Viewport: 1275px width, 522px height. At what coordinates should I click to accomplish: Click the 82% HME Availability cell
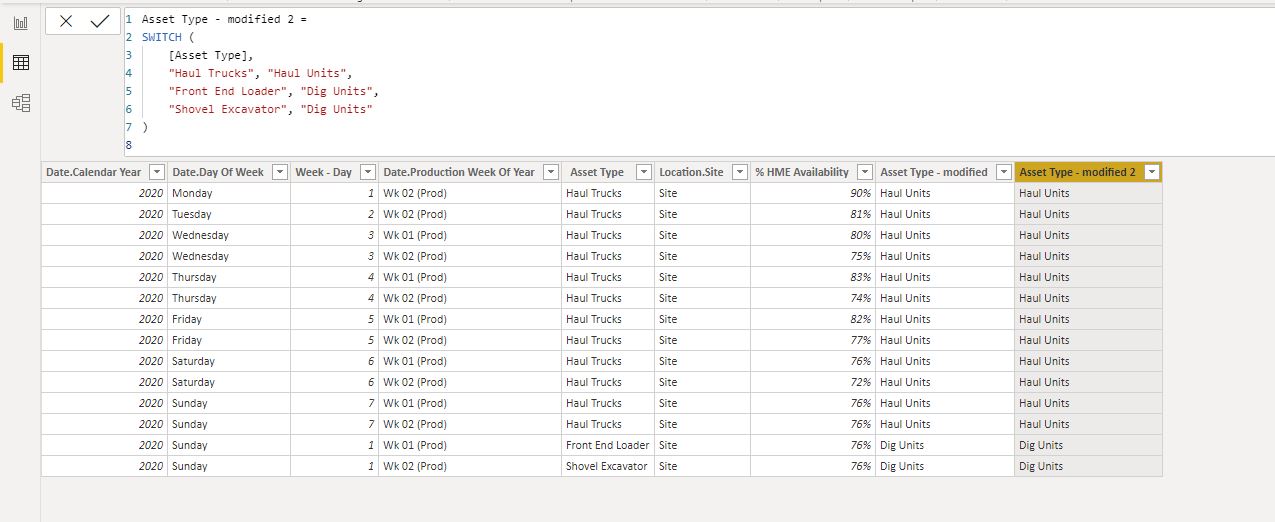[x=812, y=319]
